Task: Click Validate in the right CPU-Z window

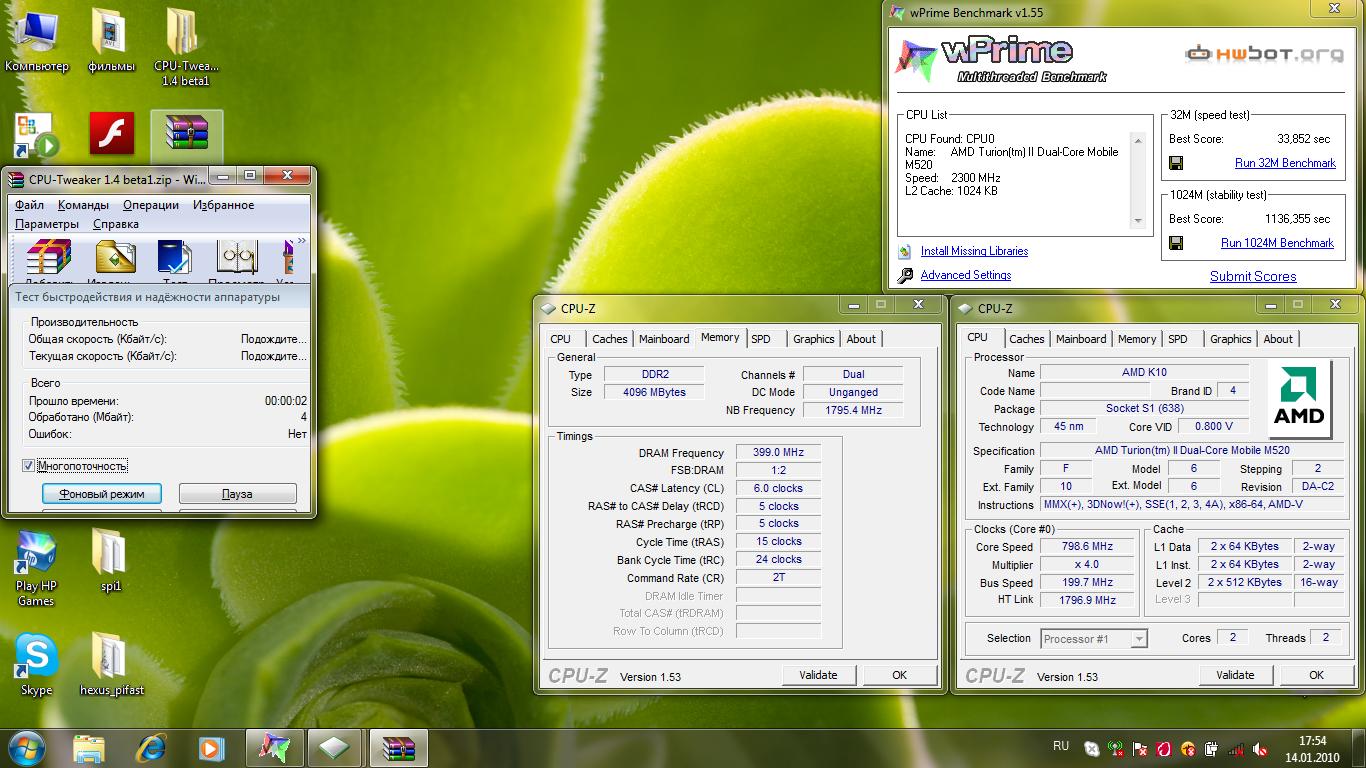Action: 1235,675
